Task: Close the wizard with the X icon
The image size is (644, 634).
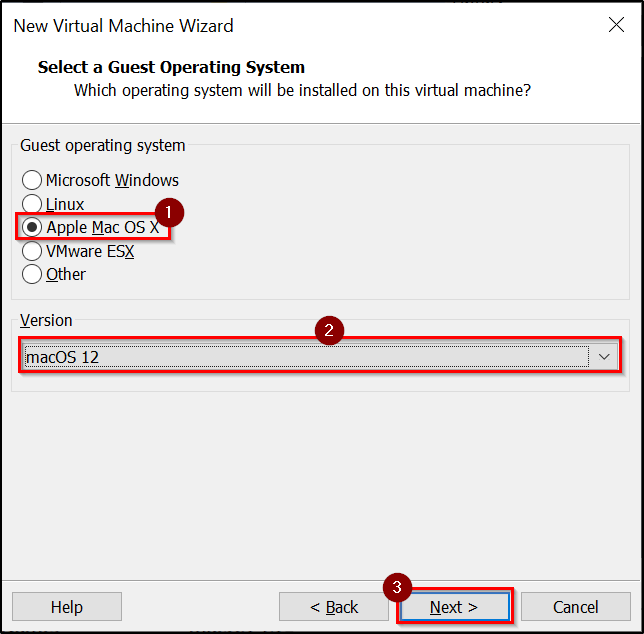Action: tap(616, 25)
